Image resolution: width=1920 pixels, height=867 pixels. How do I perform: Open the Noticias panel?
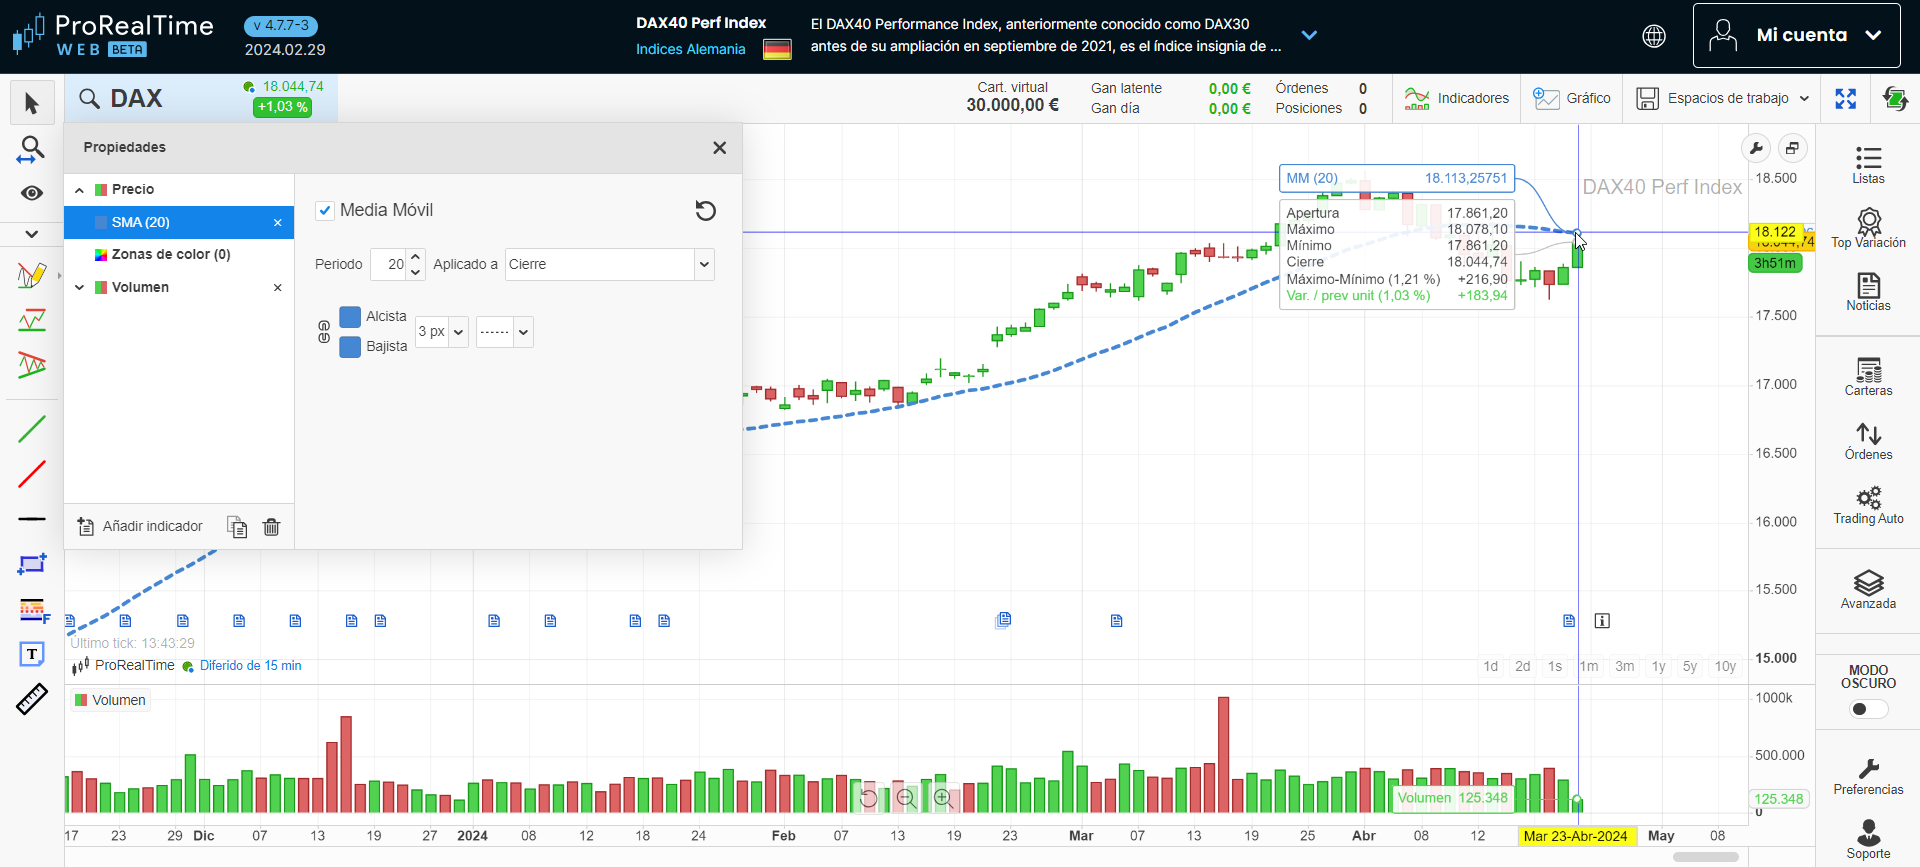pos(1867,292)
